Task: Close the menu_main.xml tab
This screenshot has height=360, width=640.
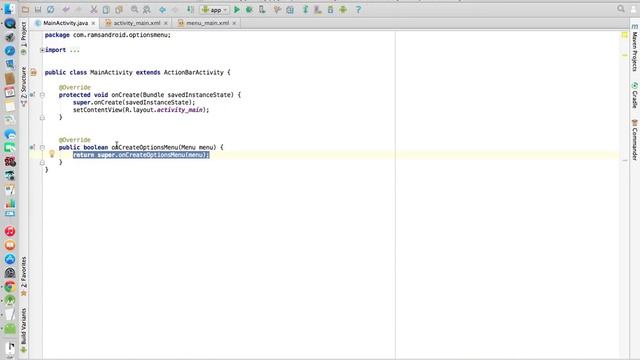Action: (234, 23)
